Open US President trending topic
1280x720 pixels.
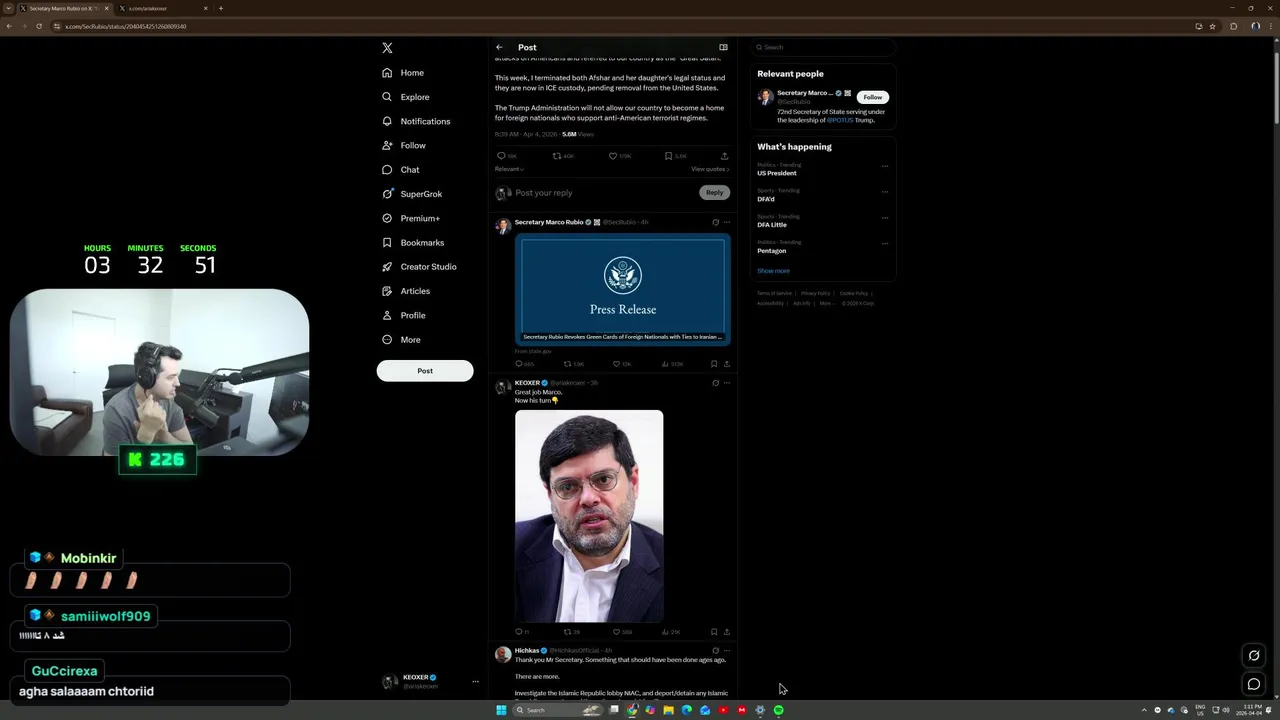(x=777, y=173)
